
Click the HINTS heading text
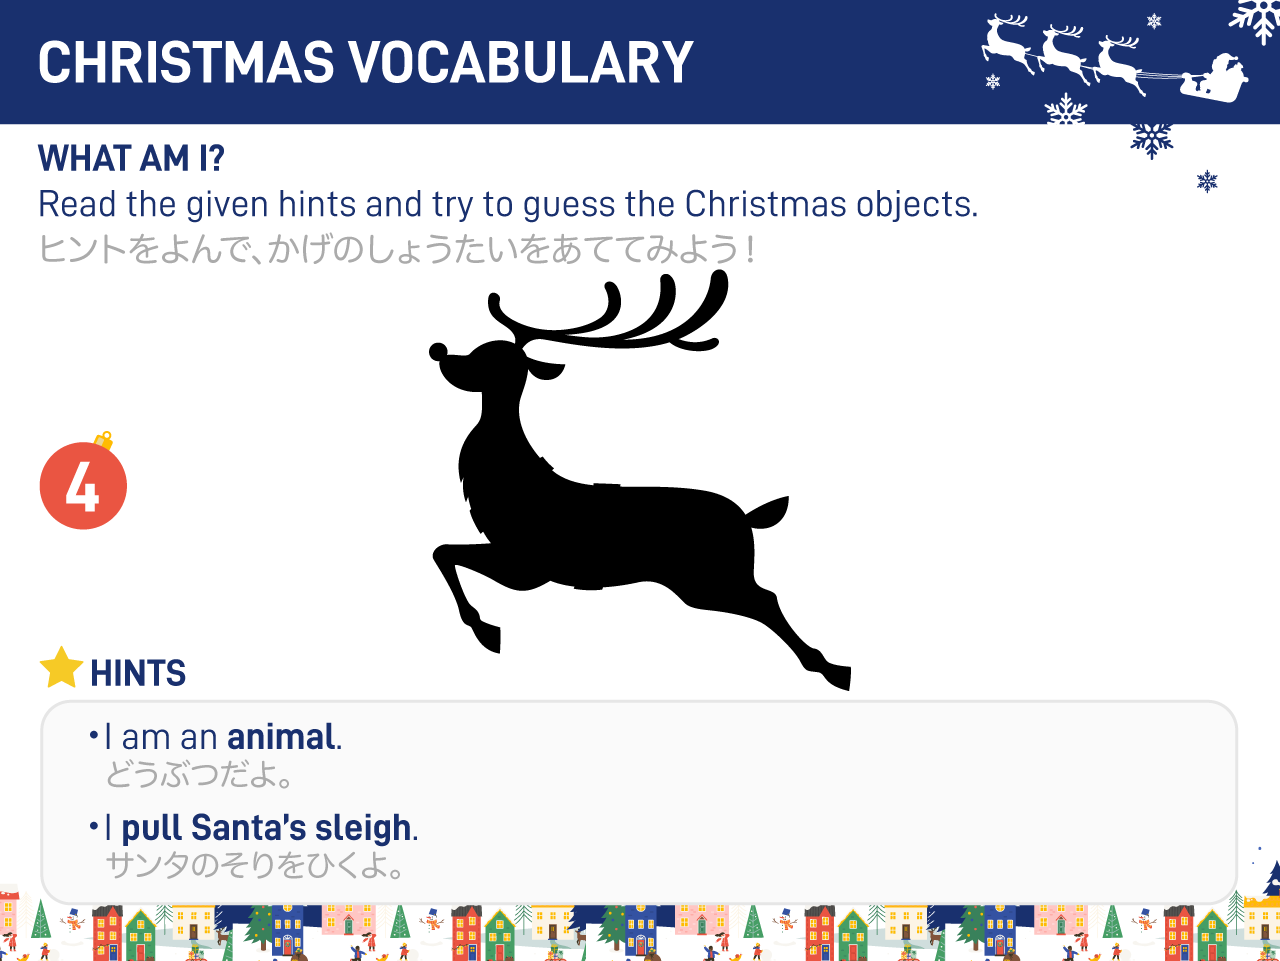138,673
